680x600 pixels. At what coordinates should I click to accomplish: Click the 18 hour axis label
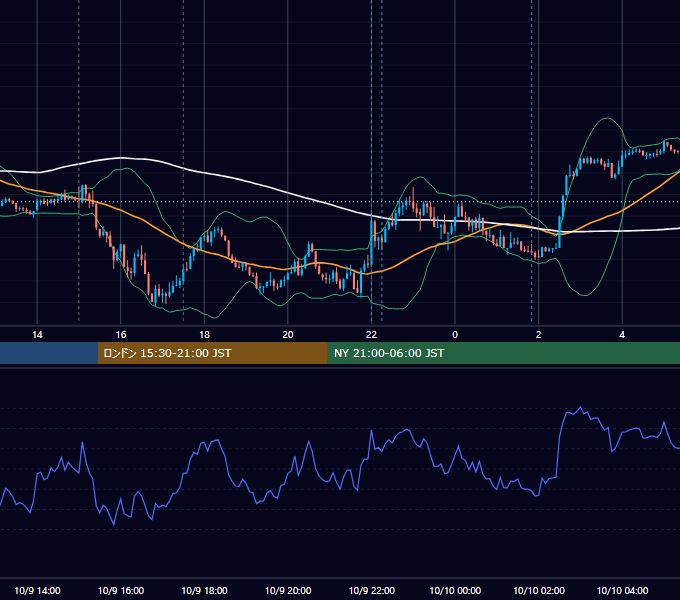click(204, 335)
